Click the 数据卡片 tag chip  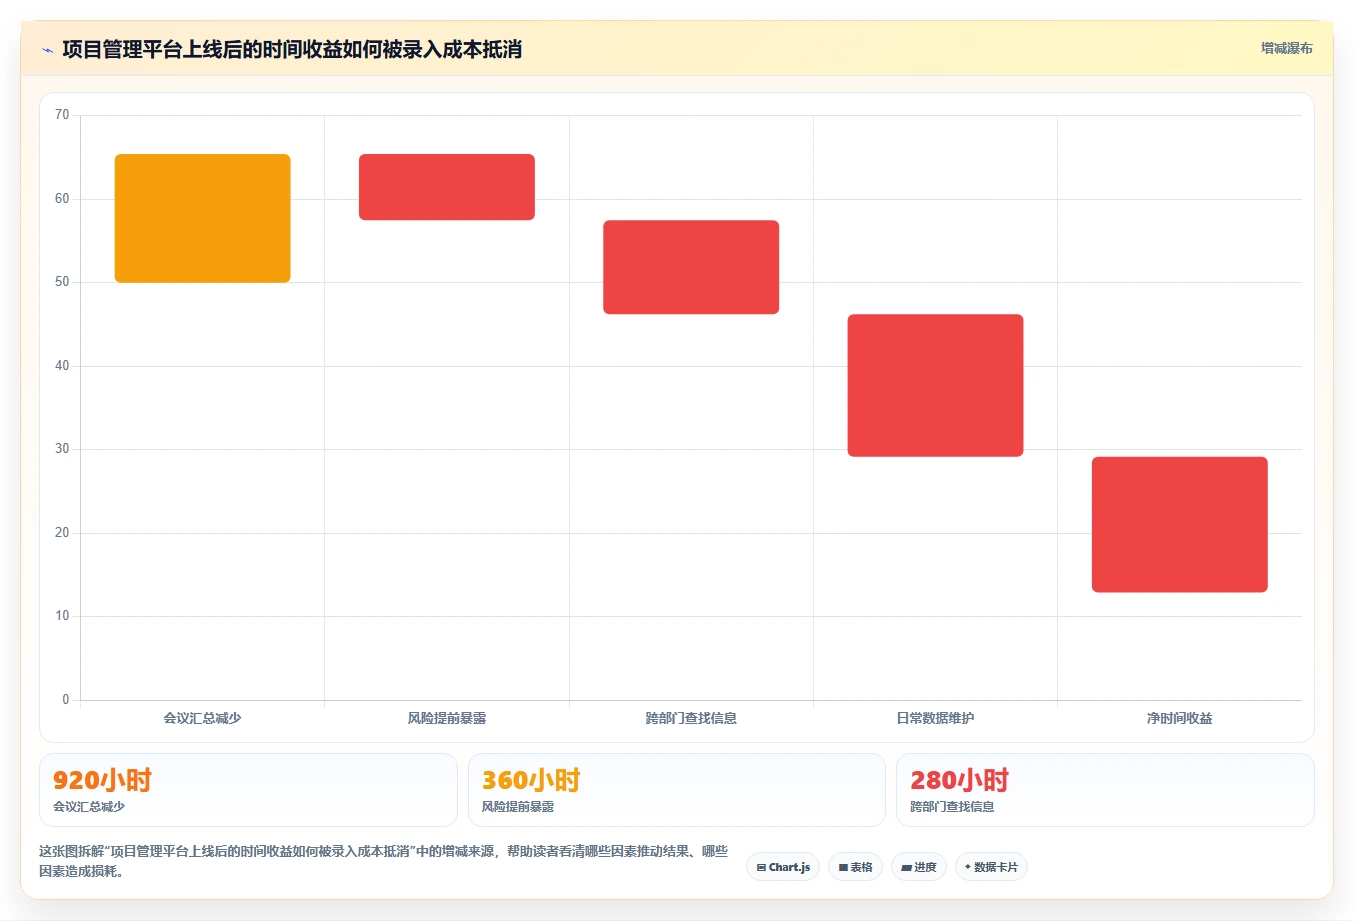coord(991,867)
